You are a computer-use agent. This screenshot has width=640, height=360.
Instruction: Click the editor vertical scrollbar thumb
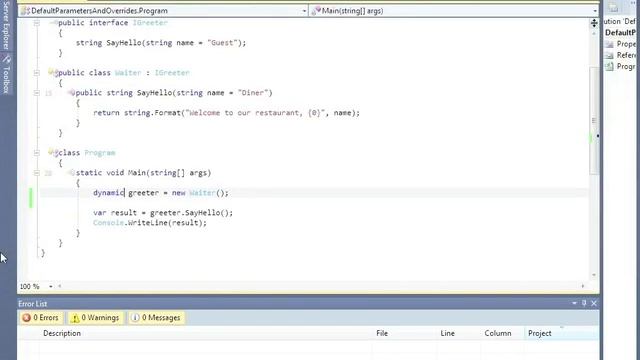[594, 120]
